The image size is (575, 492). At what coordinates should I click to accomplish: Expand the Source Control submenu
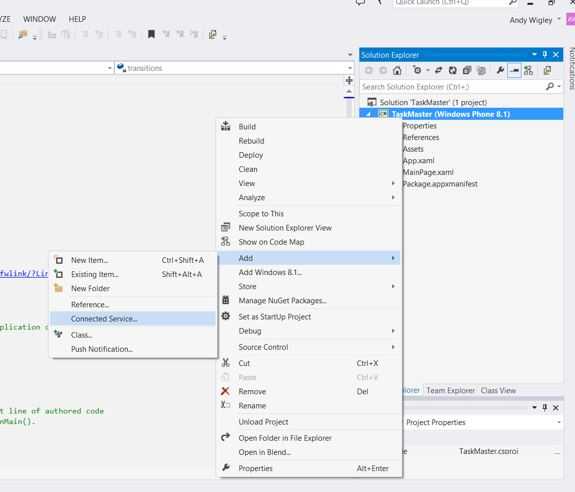tap(310, 347)
